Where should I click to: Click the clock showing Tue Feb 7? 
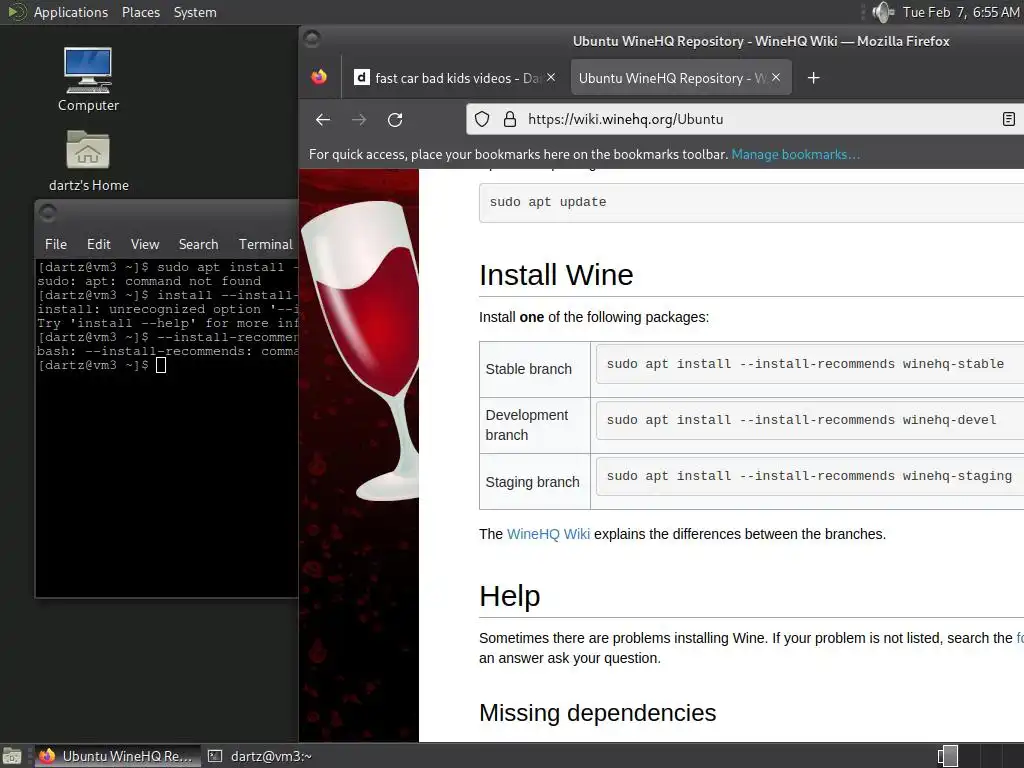click(x=960, y=12)
